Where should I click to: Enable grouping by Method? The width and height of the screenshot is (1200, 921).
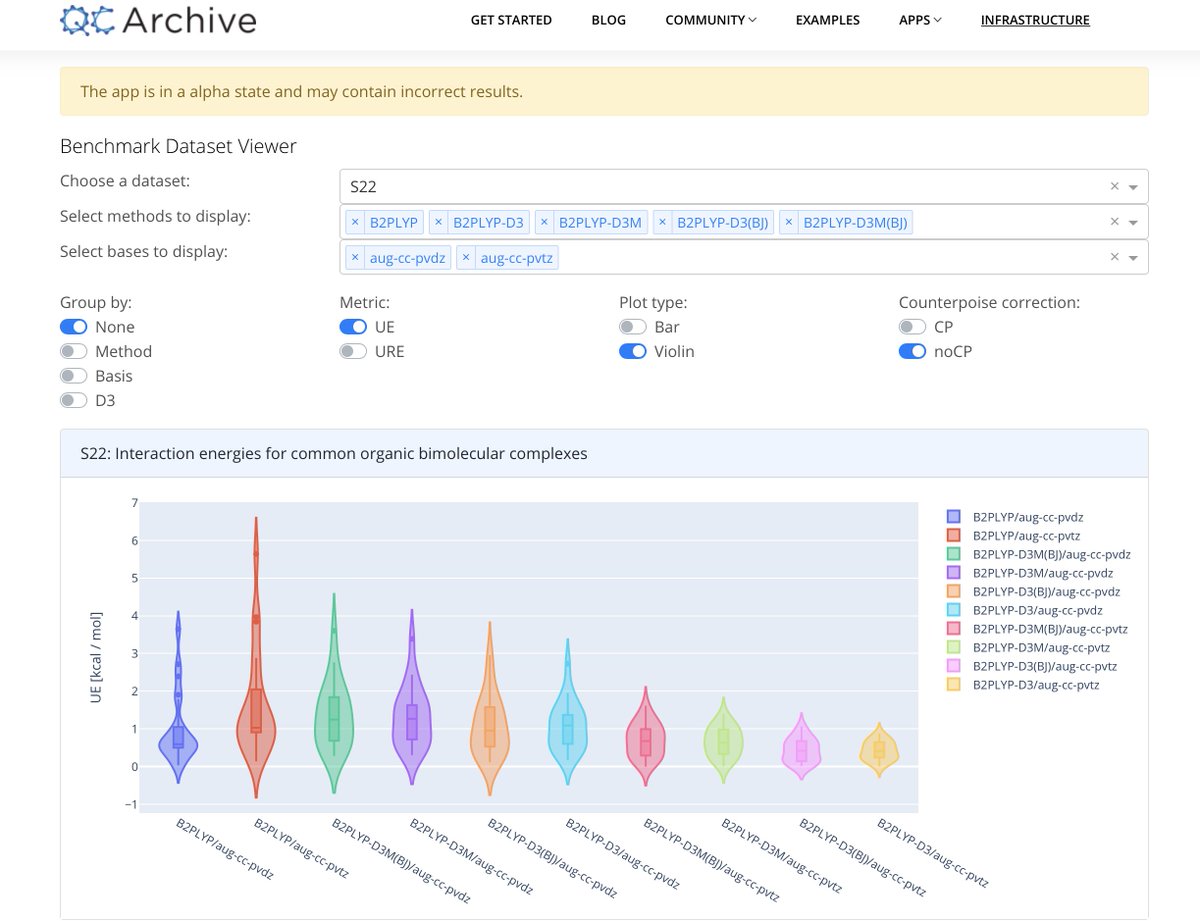coord(74,351)
